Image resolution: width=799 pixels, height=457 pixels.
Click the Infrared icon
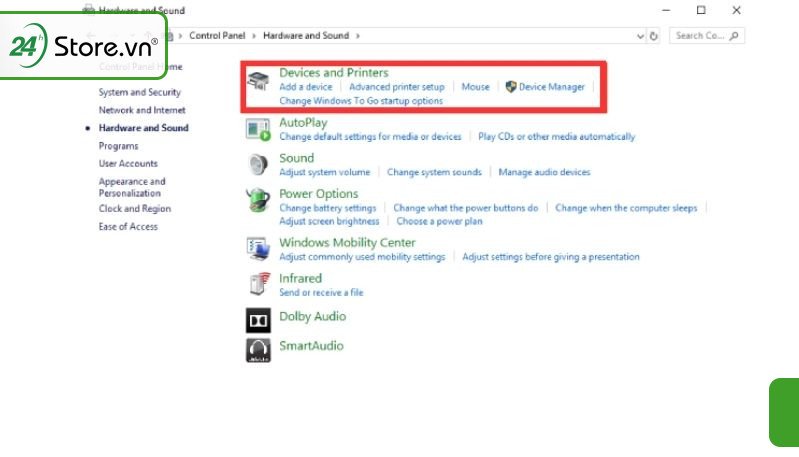coord(258,284)
